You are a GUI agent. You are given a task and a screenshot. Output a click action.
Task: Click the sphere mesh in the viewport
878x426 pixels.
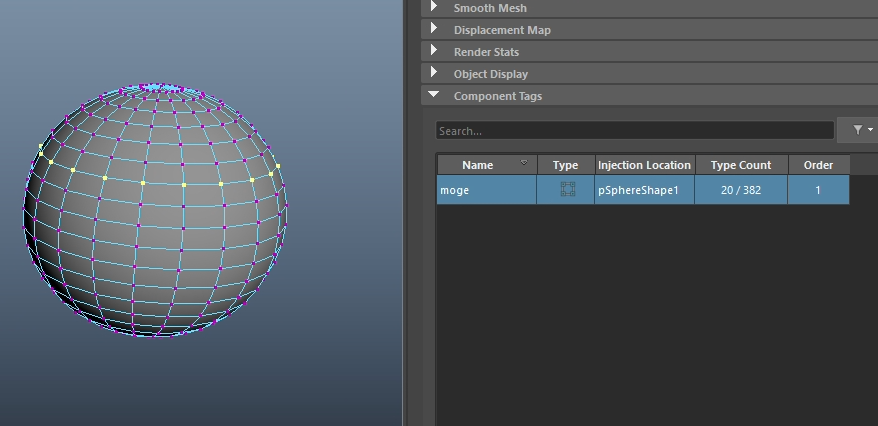coord(155,210)
